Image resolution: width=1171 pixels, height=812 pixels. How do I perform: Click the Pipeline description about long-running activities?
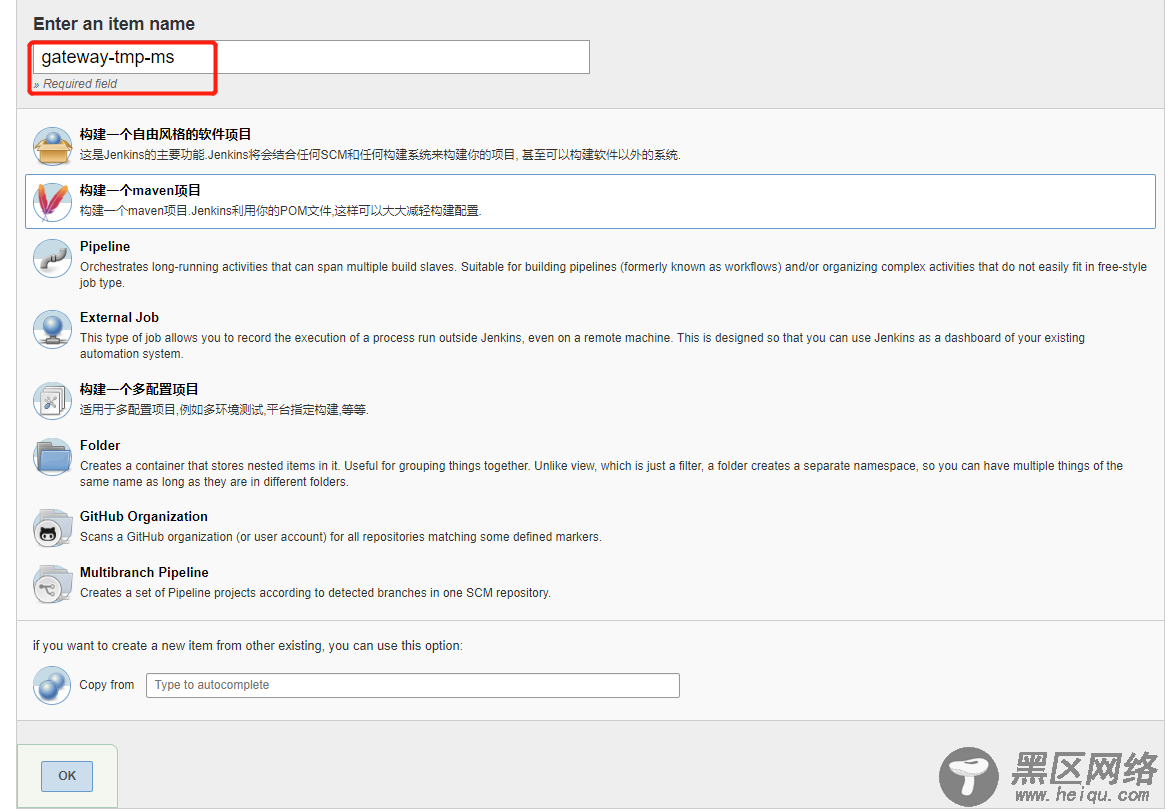coord(613,275)
